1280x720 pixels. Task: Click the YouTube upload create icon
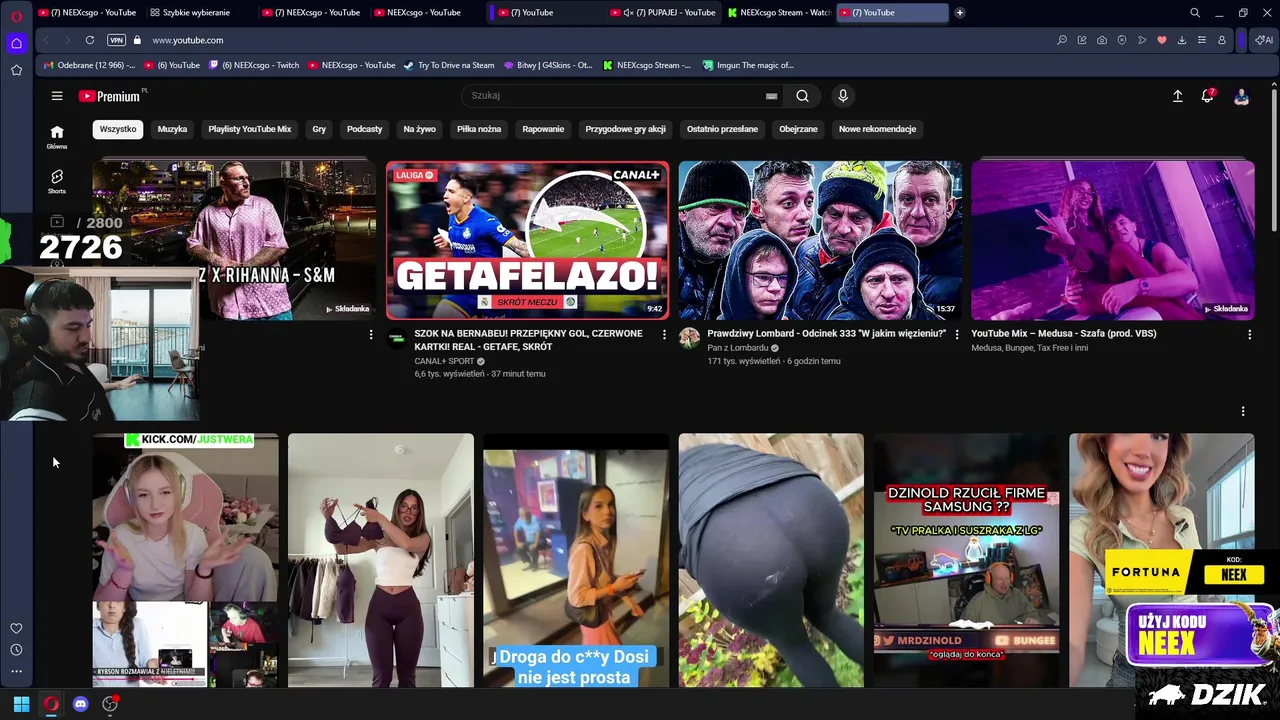click(1178, 96)
